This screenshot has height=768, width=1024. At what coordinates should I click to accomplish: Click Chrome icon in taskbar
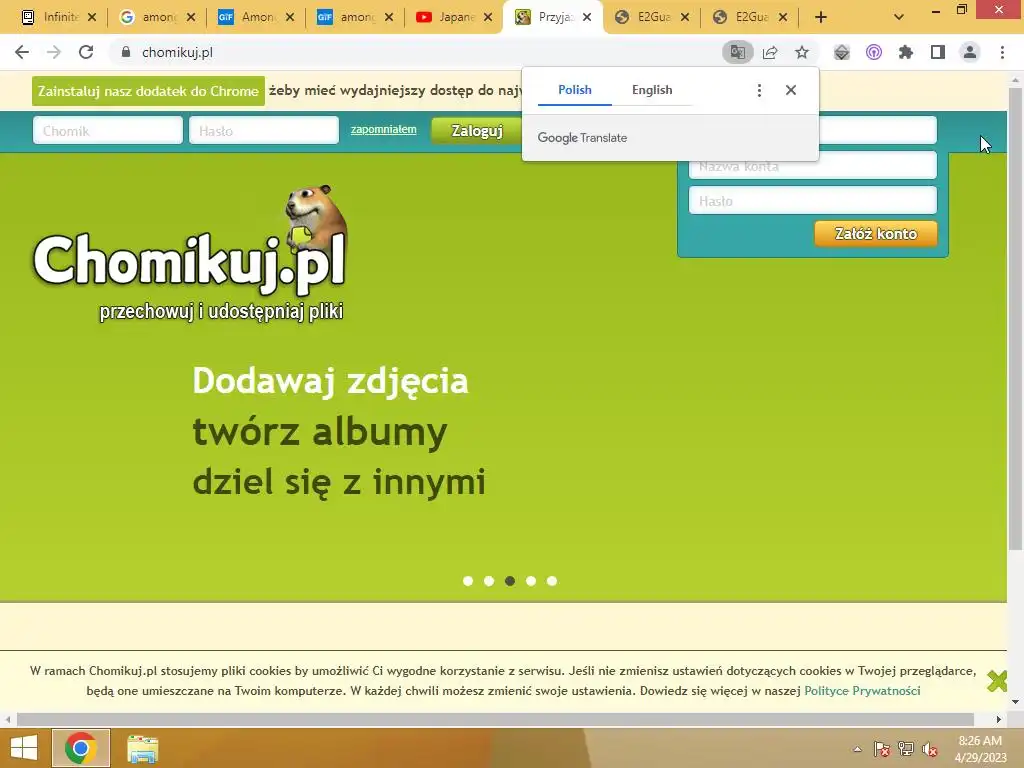click(80, 748)
